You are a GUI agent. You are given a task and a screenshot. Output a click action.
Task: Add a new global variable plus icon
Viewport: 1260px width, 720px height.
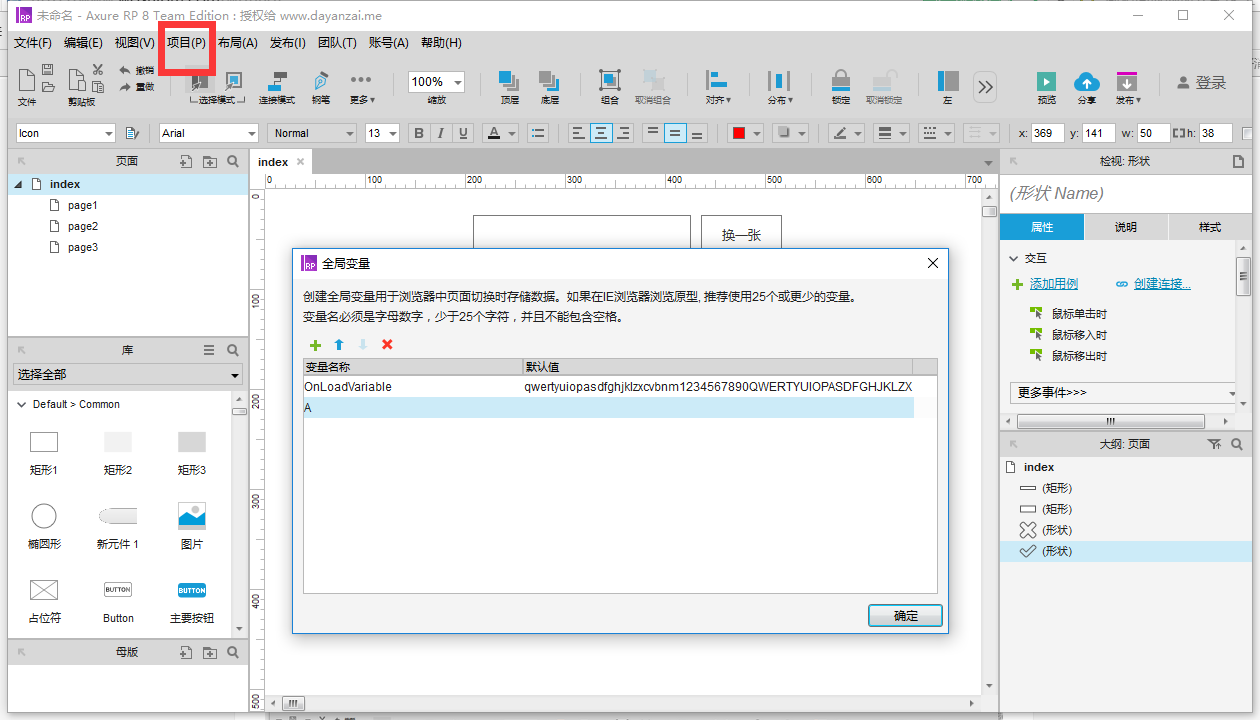pos(316,345)
